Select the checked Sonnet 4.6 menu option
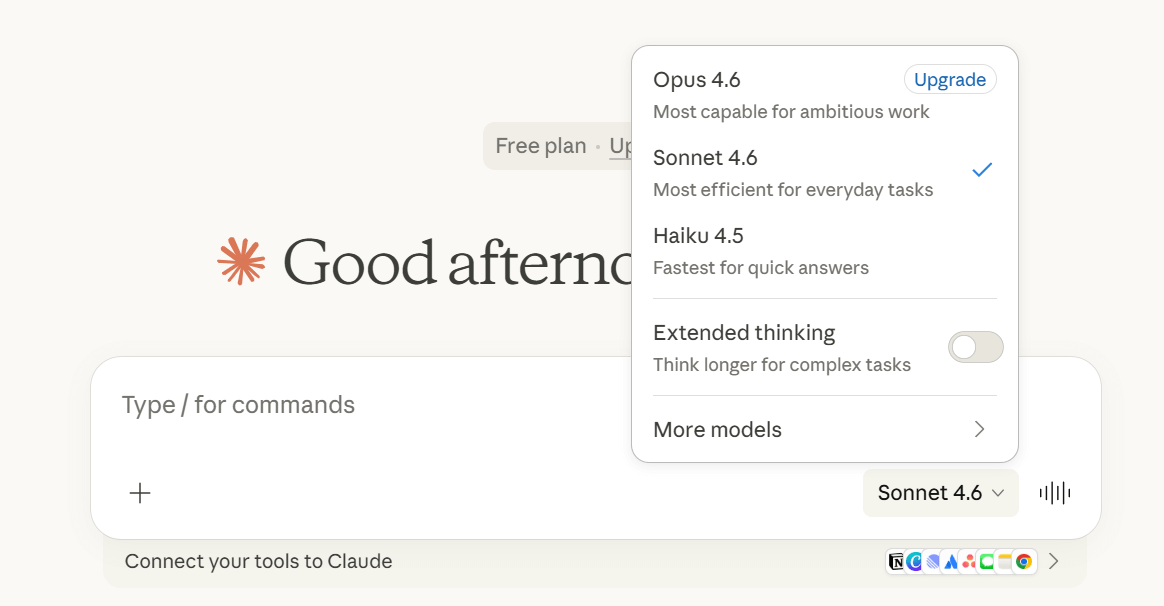Image resolution: width=1164 pixels, height=606 pixels. pyautogui.click(x=800, y=172)
